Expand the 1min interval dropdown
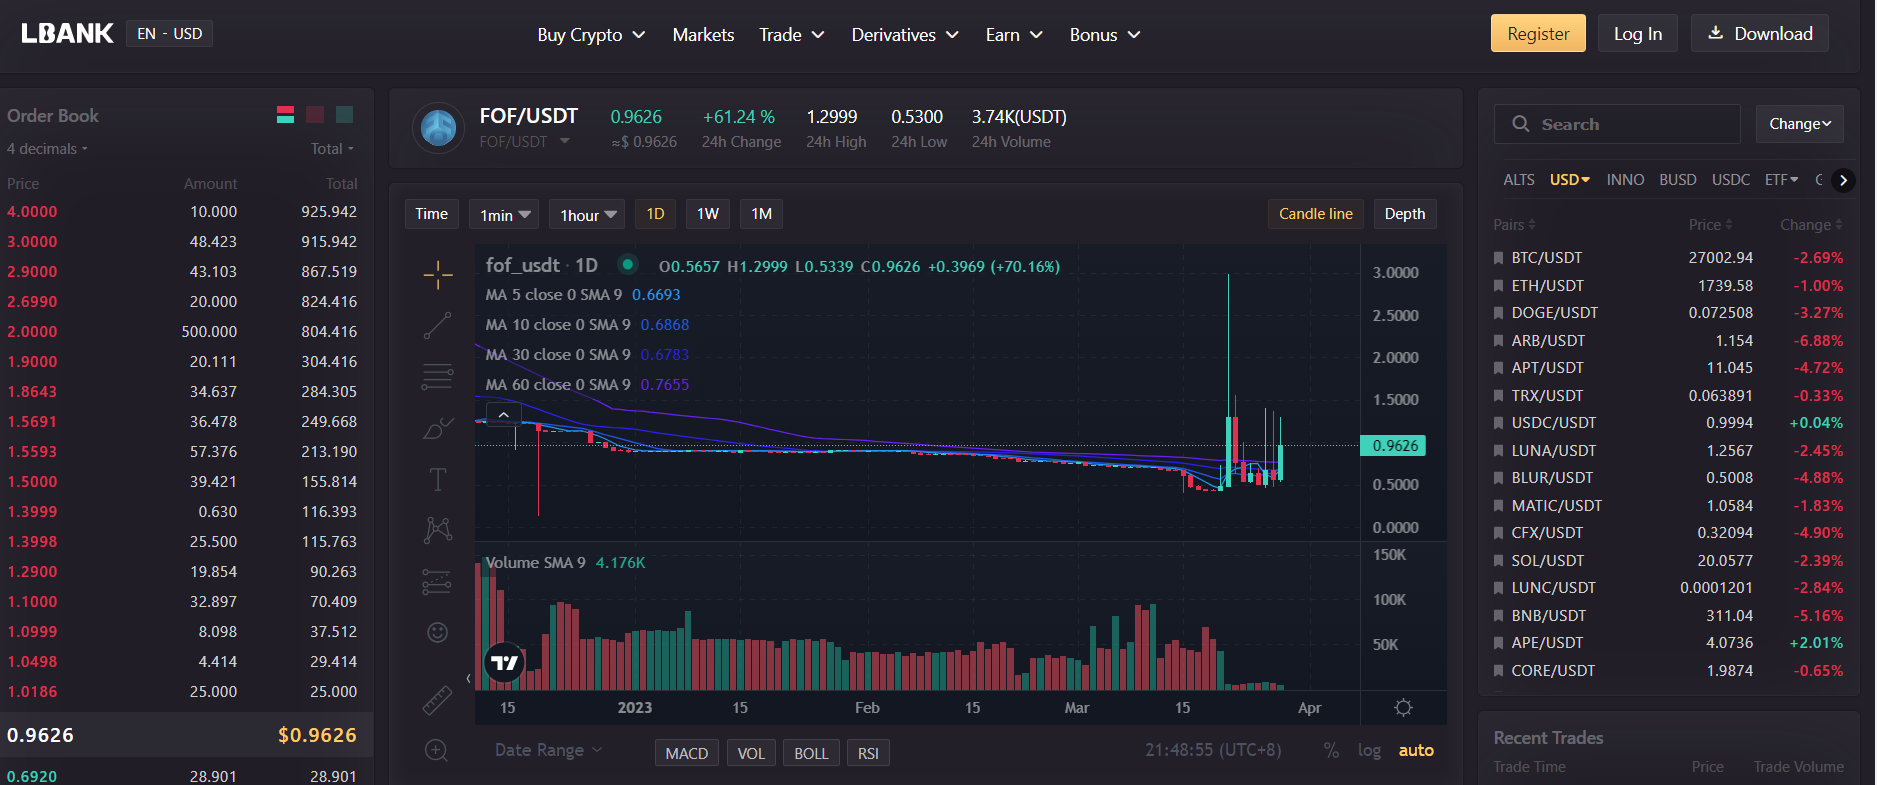1877x785 pixels. coord(504,215)
